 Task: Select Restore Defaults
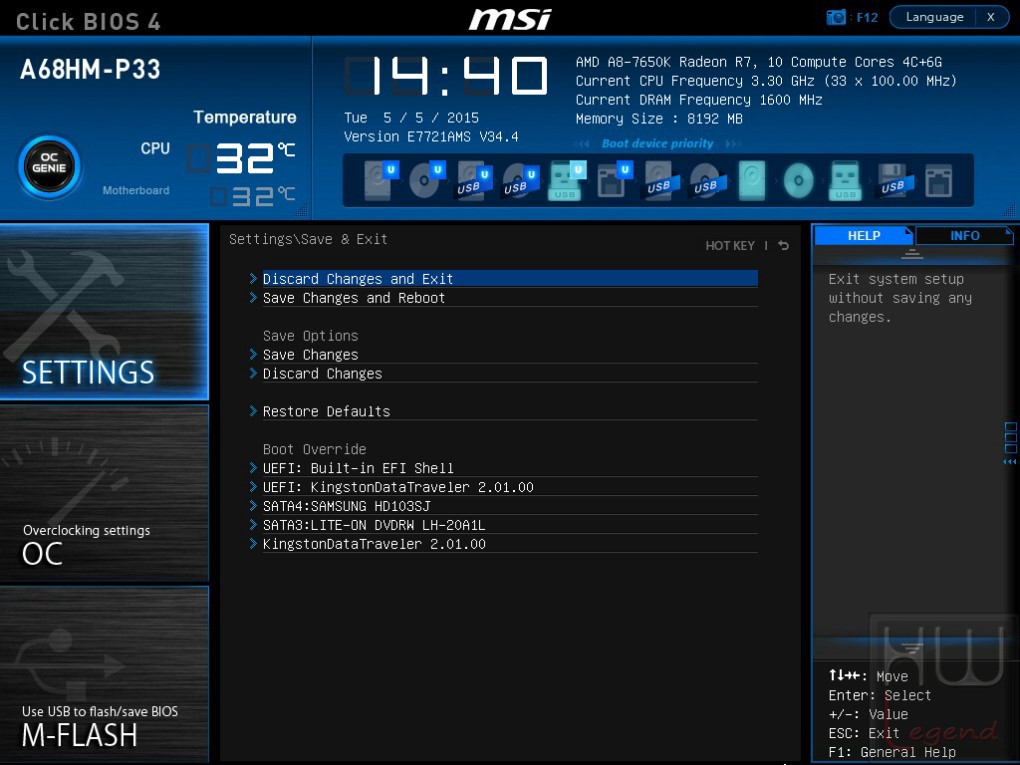coord(509,411)
